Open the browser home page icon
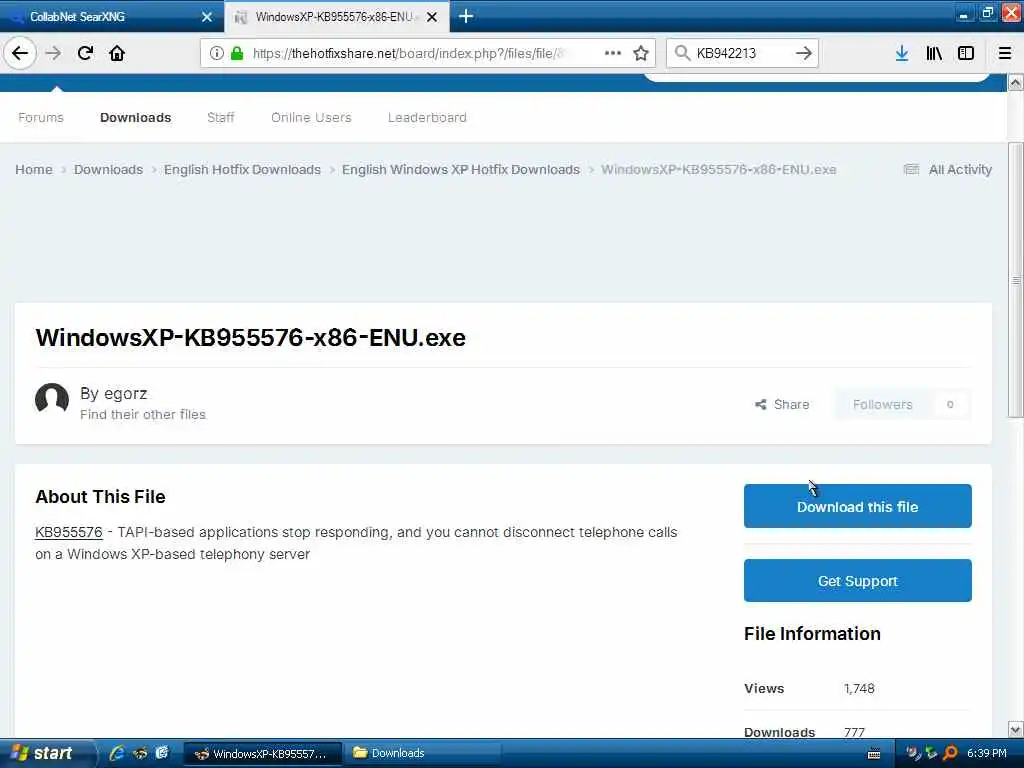 click(117, 53)
